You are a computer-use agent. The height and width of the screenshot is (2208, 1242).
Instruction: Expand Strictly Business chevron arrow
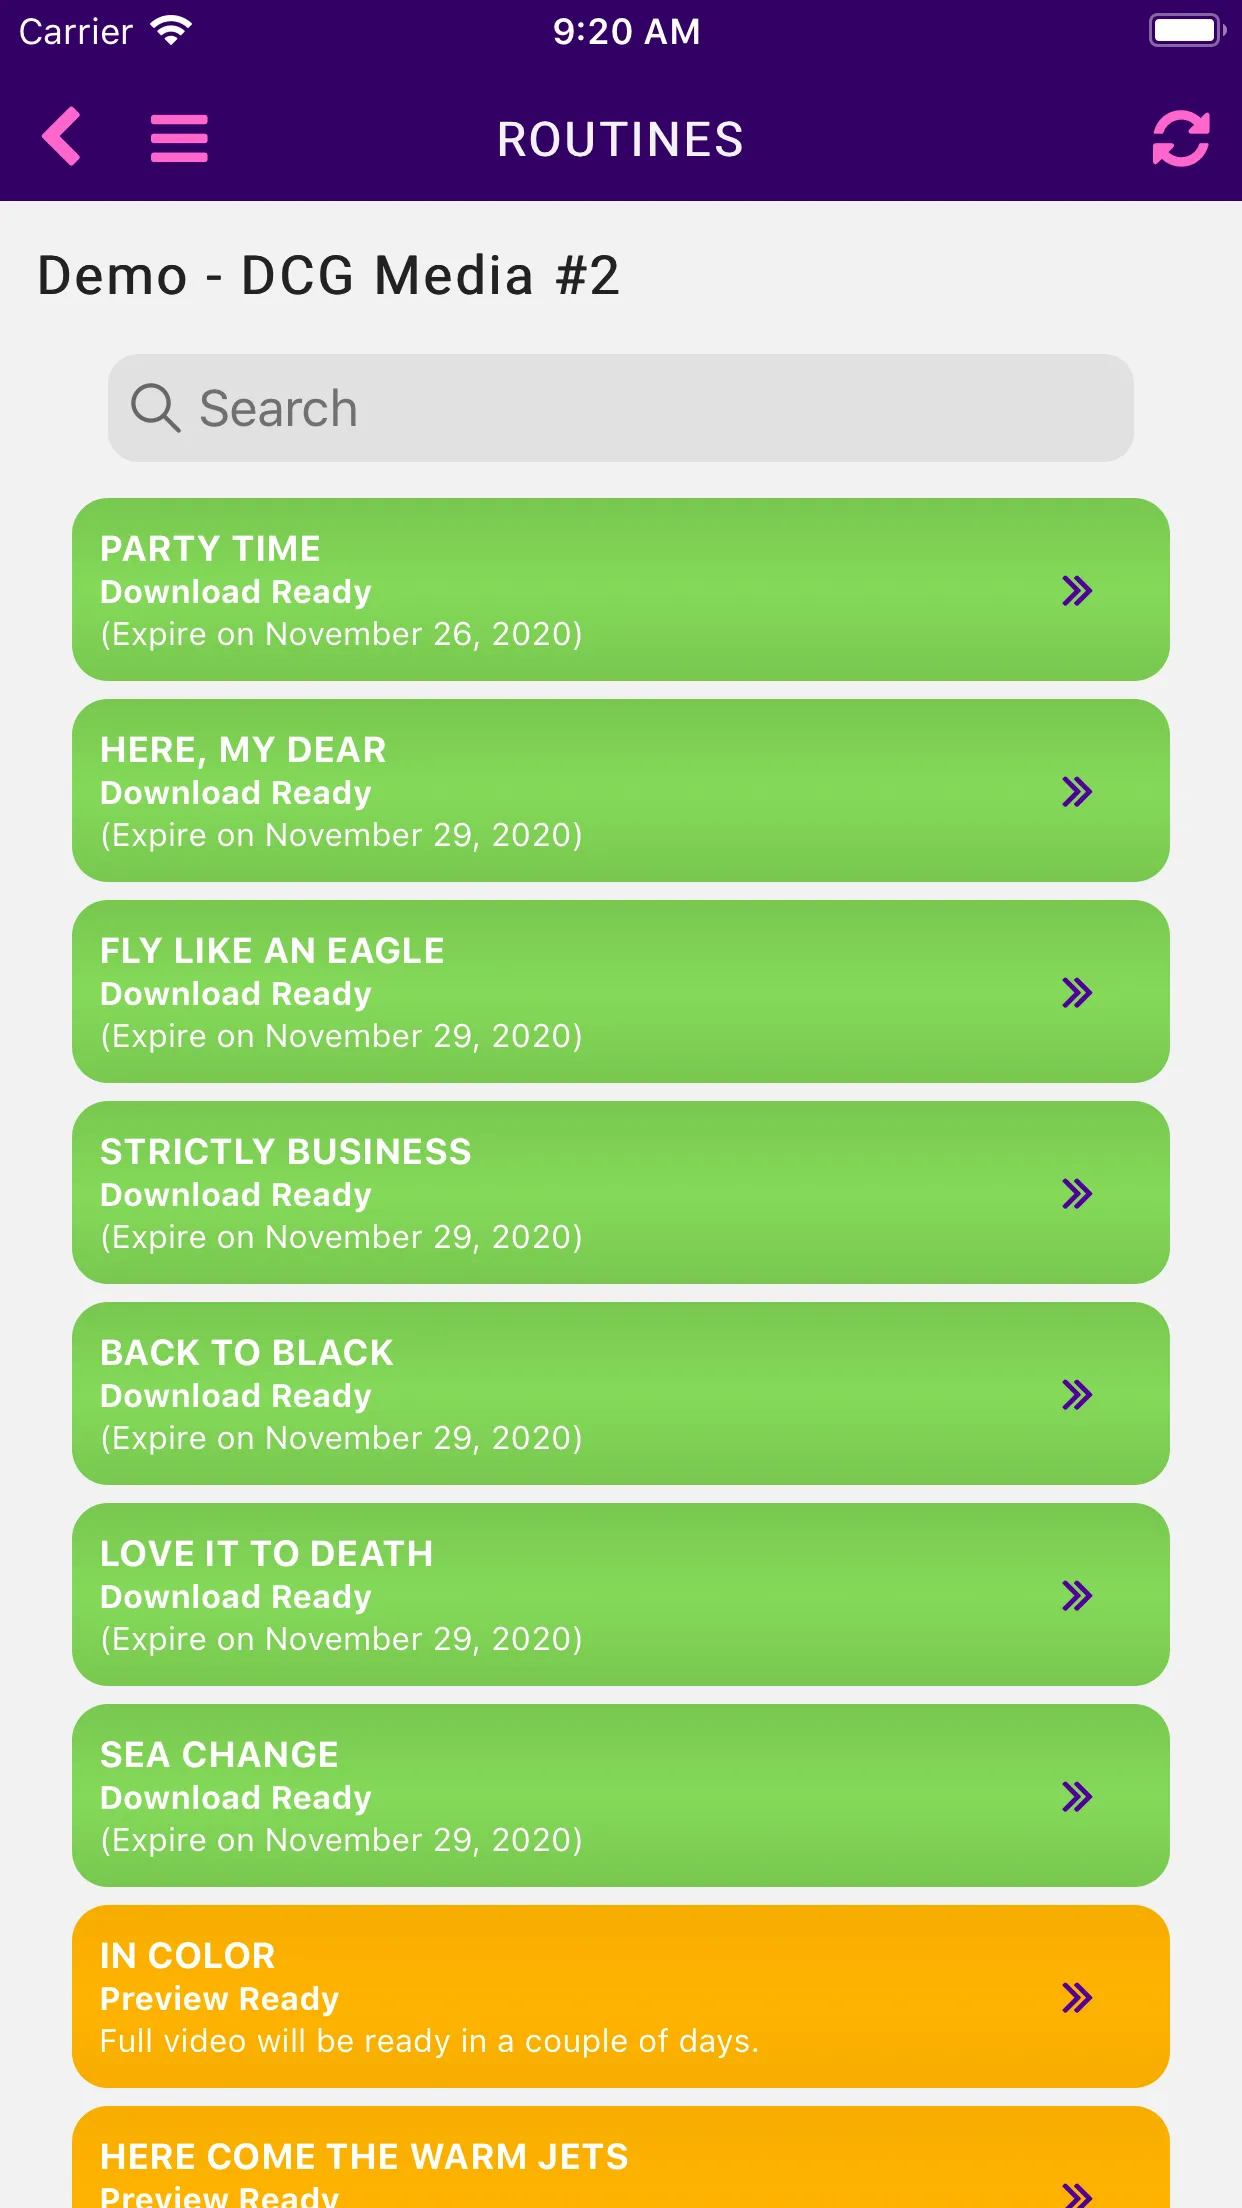click(x=1077, y=1194)
